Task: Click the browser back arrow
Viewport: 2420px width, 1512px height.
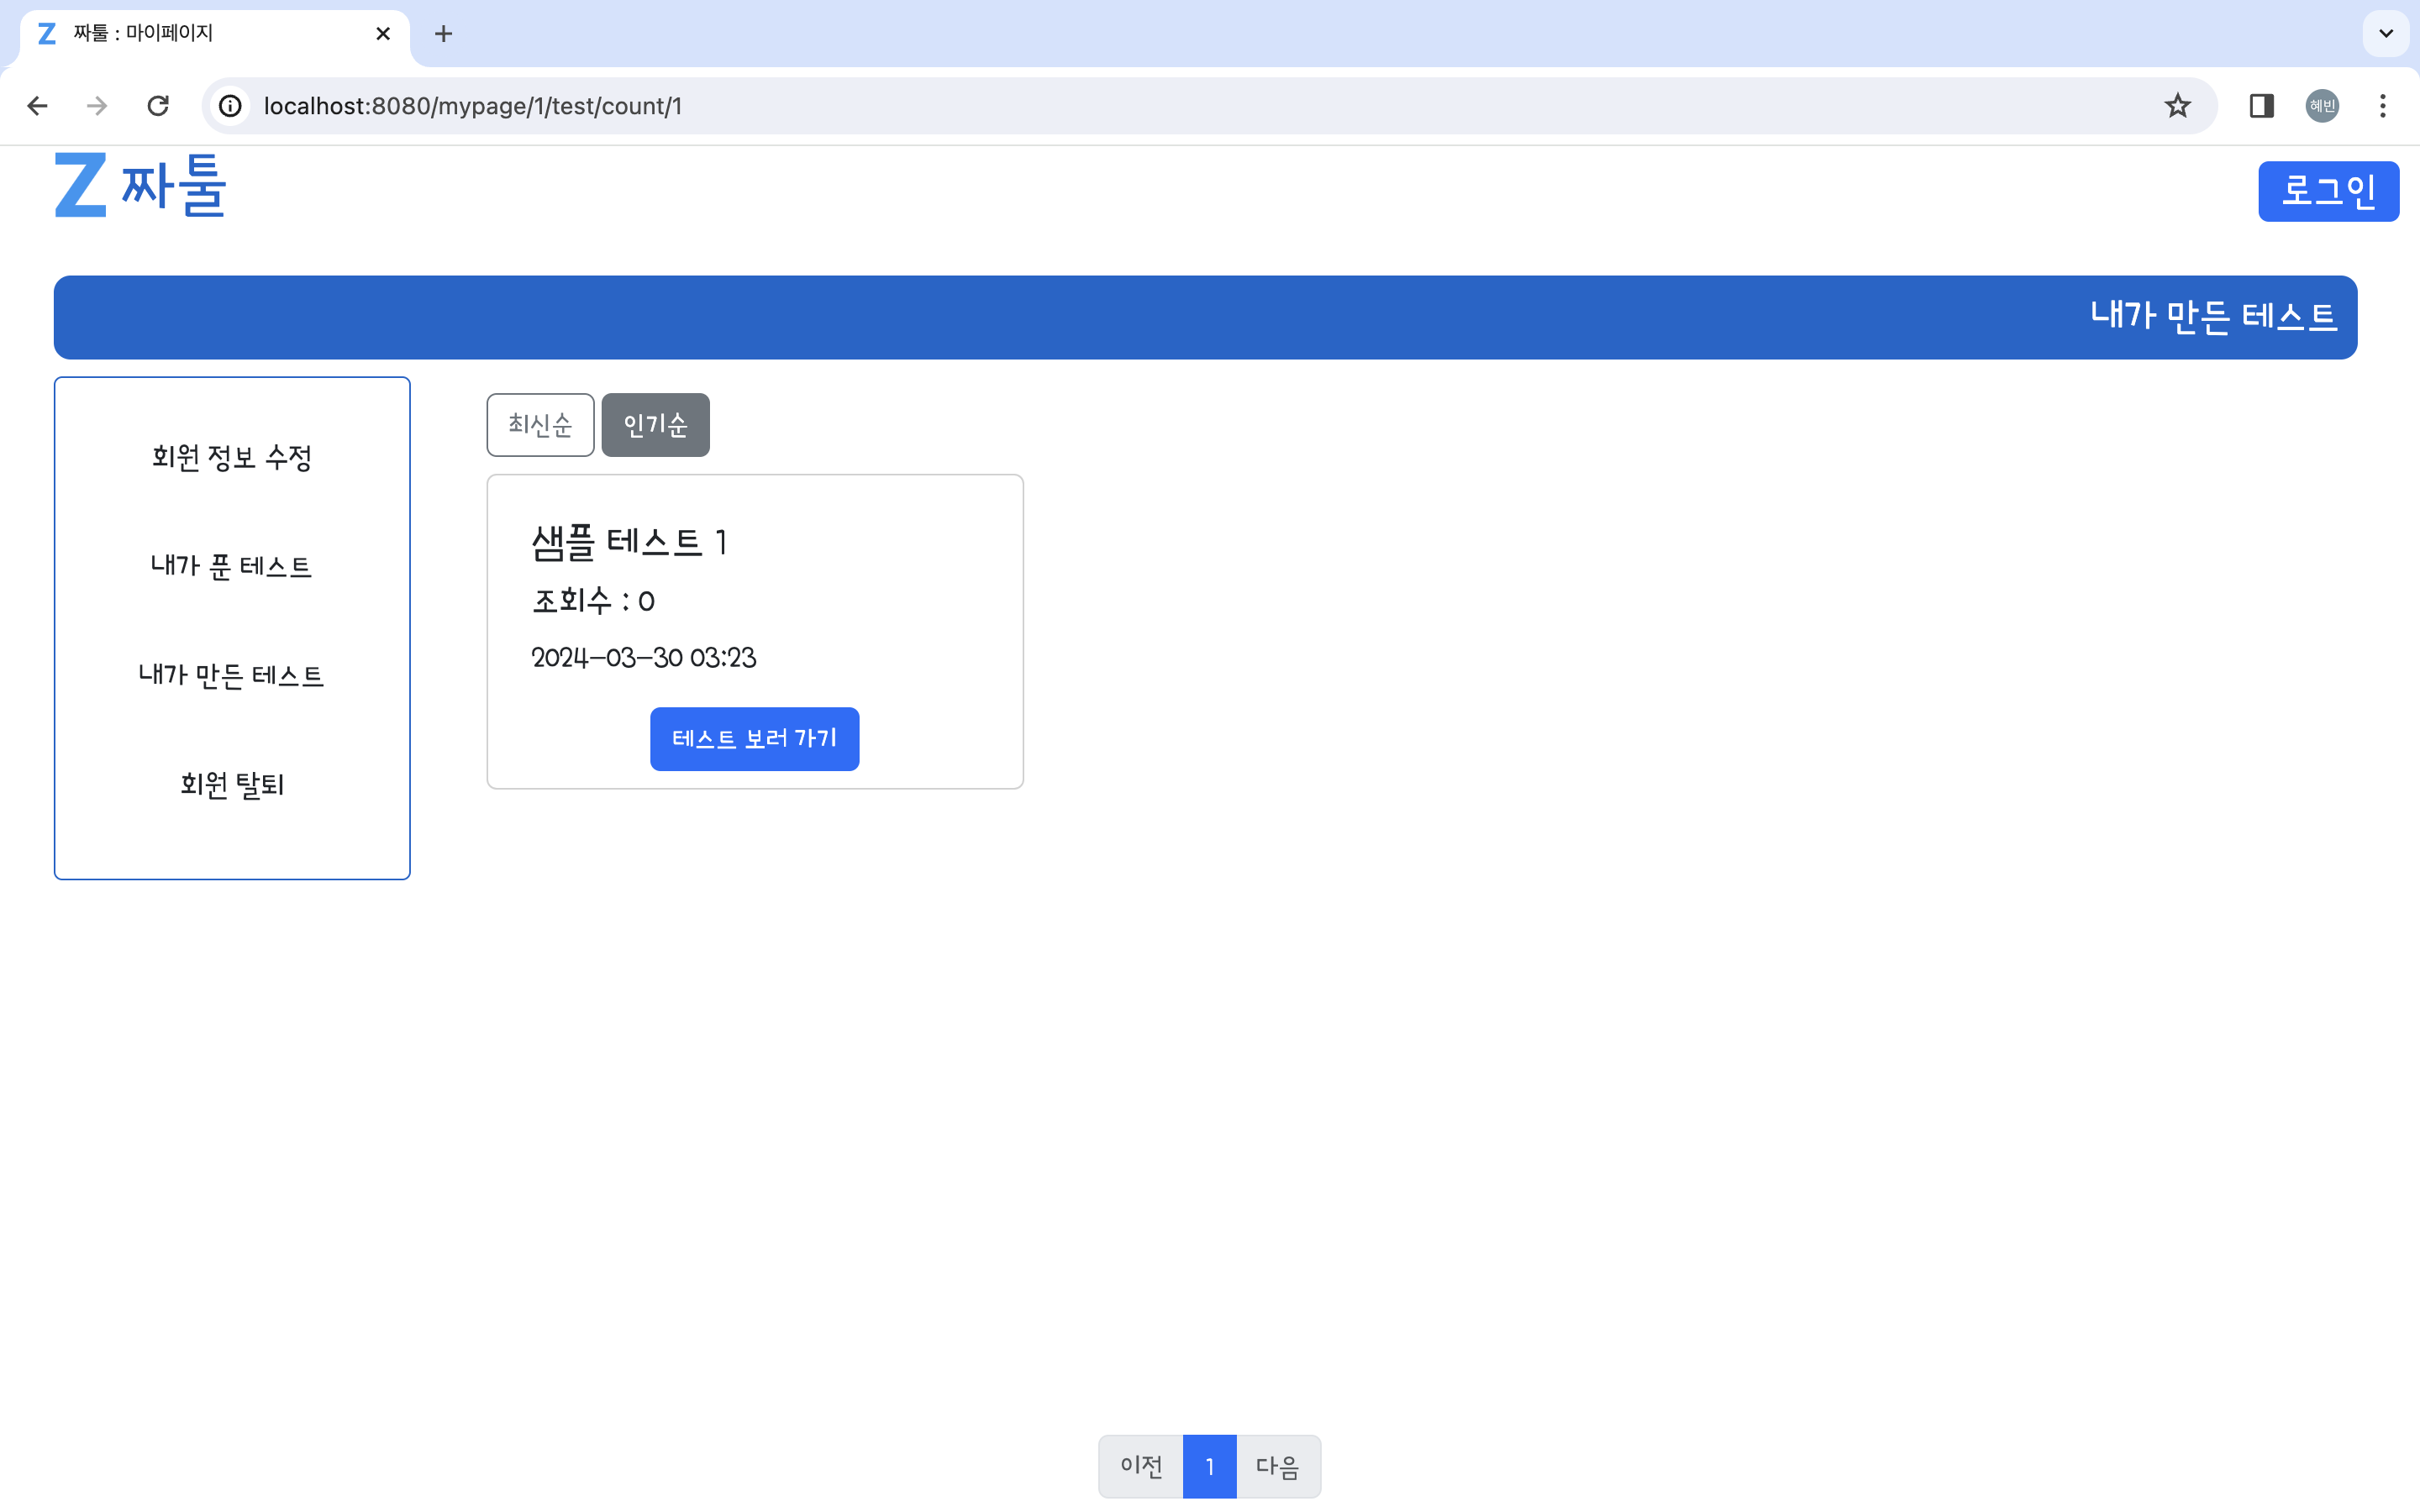Action: point(38,106)
